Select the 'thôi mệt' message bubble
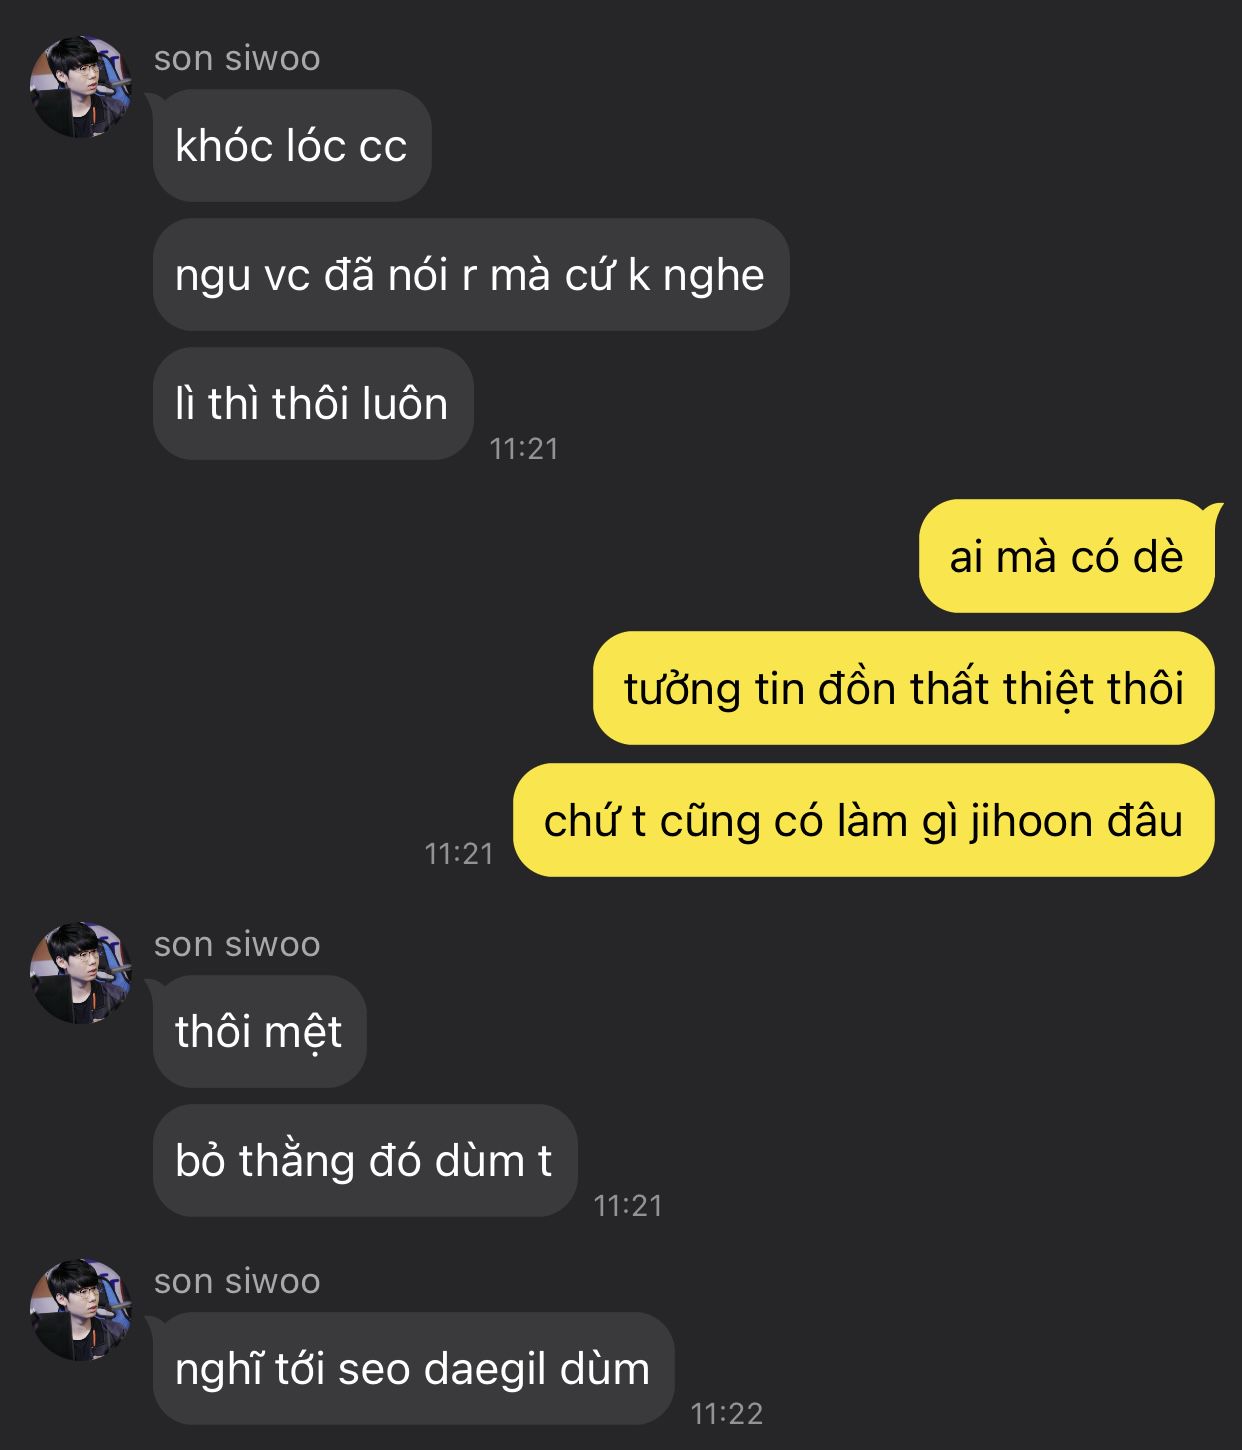This screenshot has width=1242, height=1450. (260, 1032)
